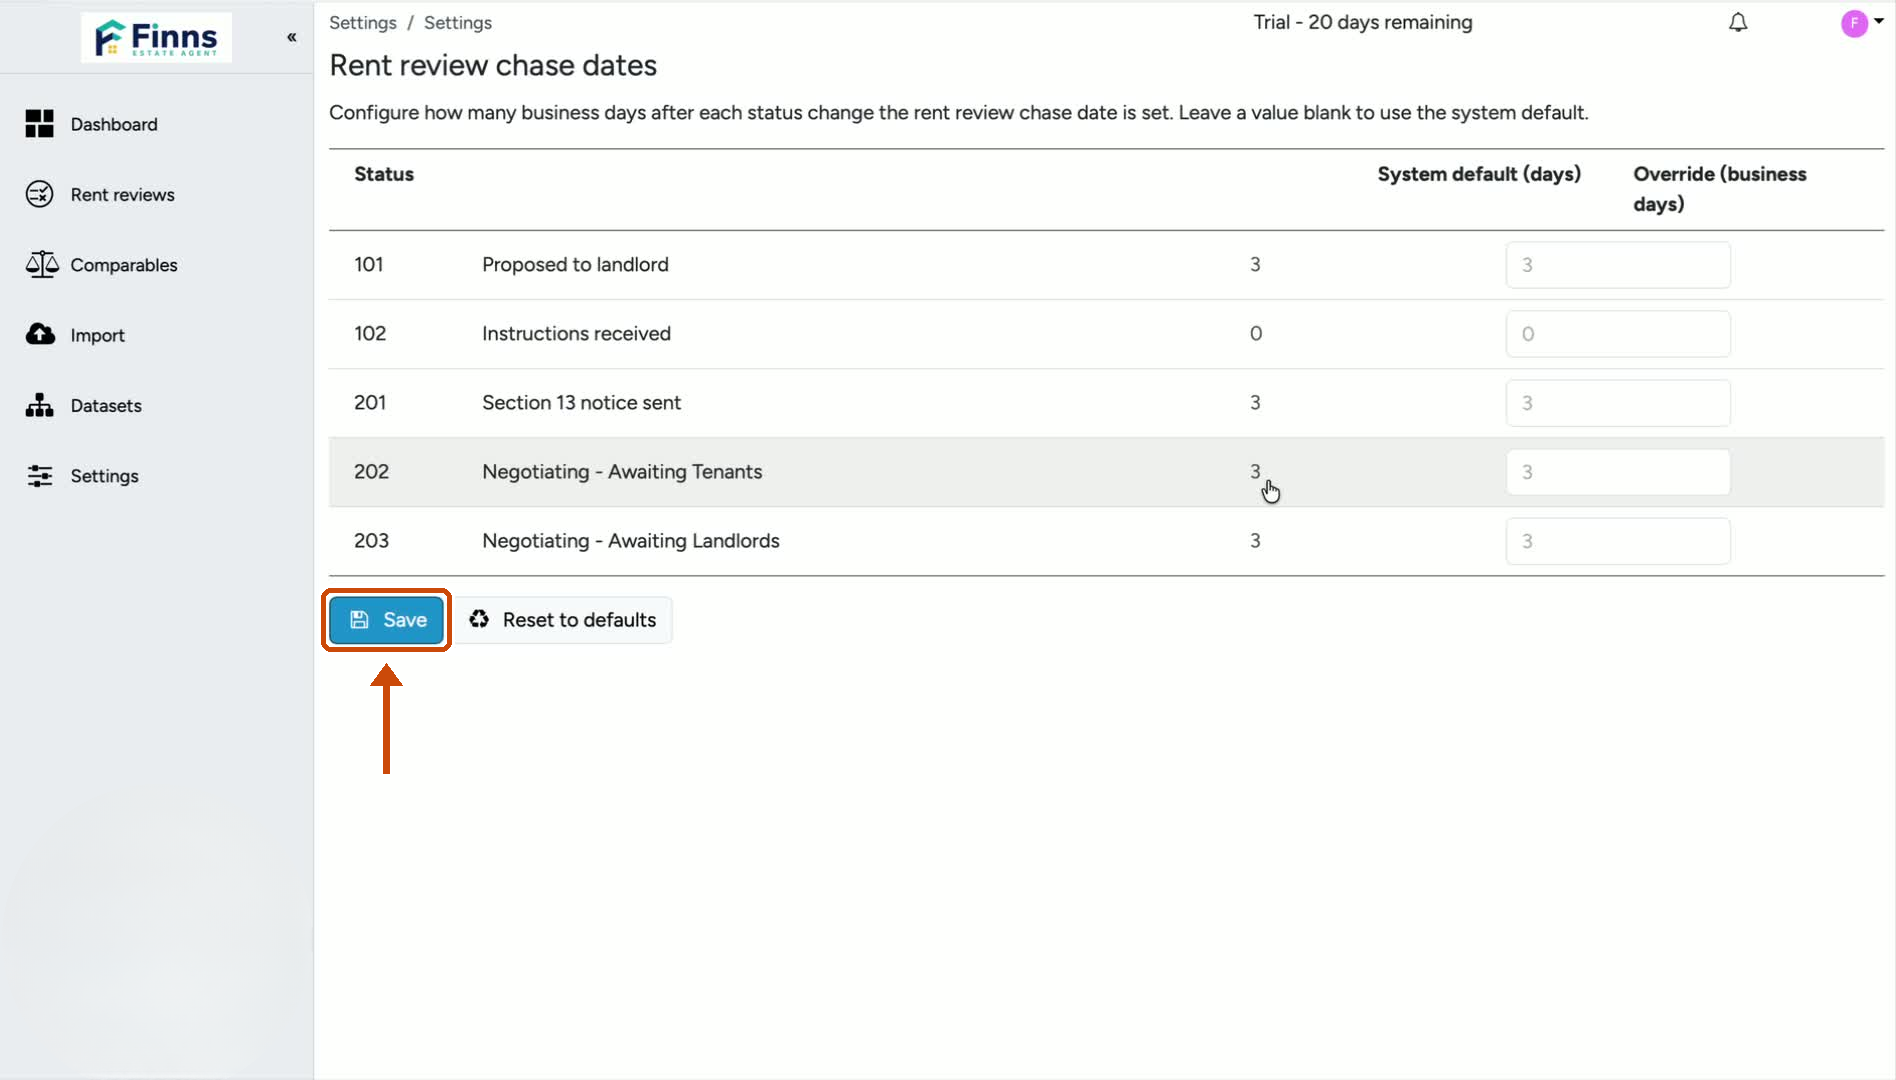Open the Dashboard menu item
The width and height of the screenshot is (1896, 1080).
[114, 124]
